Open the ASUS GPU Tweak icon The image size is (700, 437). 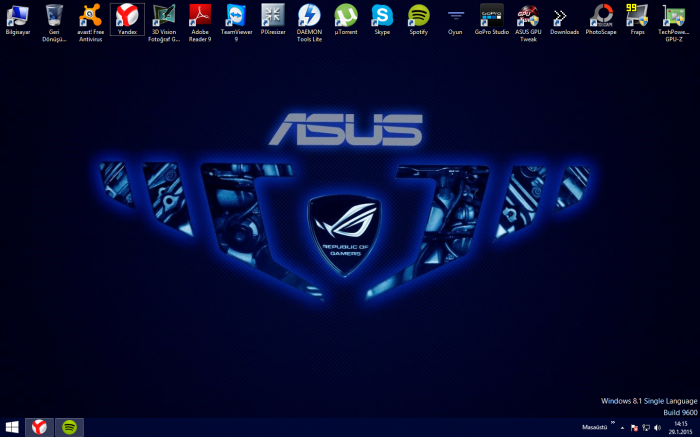pyautogui.click(x=528, y=15)
